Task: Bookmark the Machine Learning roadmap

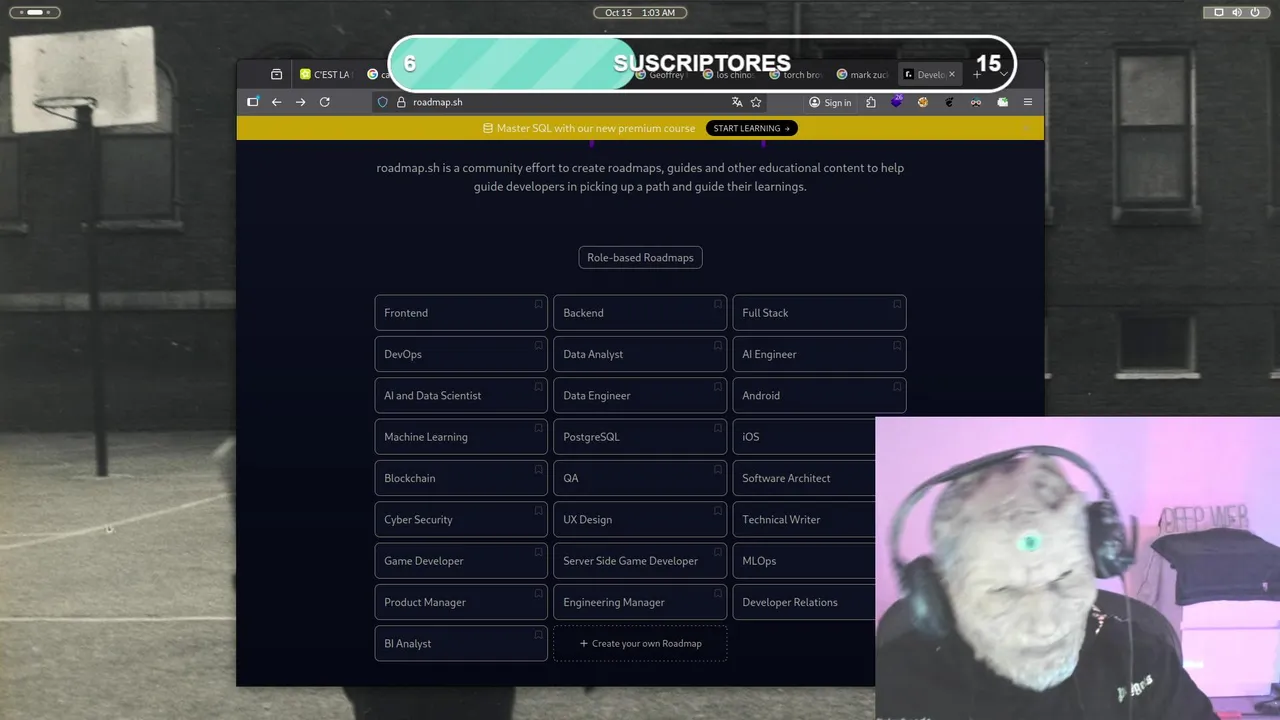Action: 538,428
